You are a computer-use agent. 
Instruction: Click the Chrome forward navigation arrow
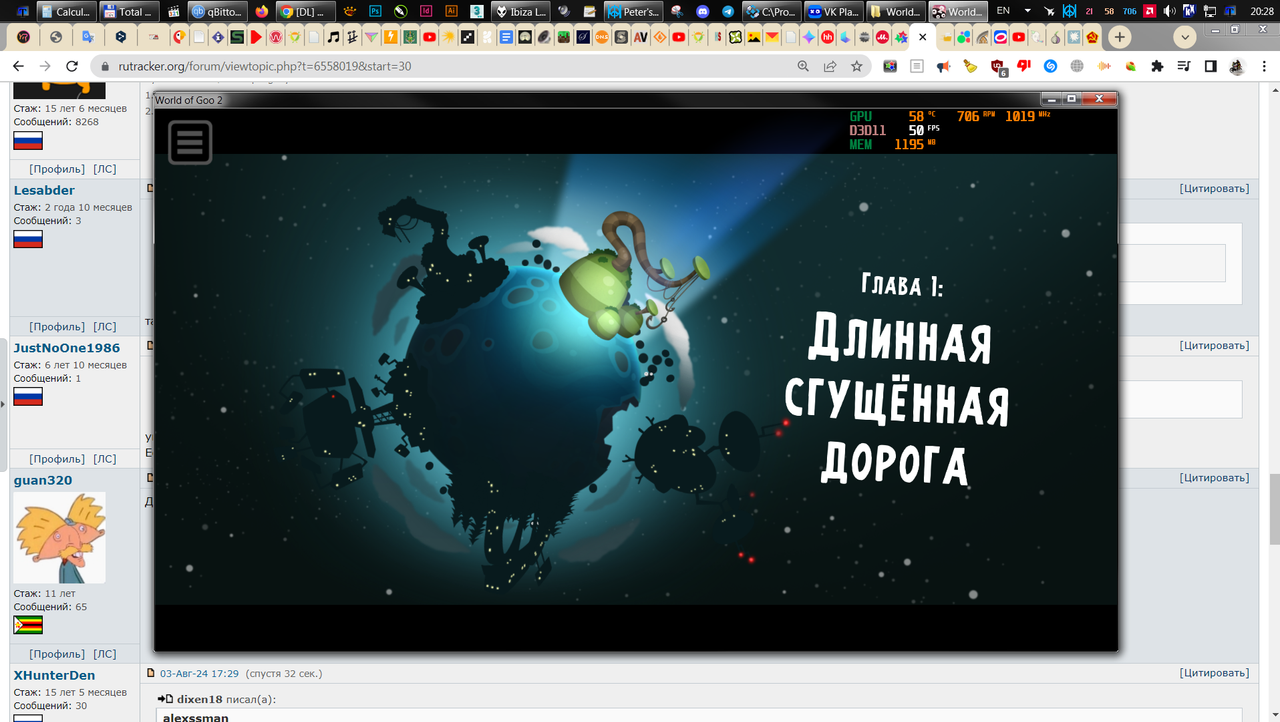pos(45,66)
